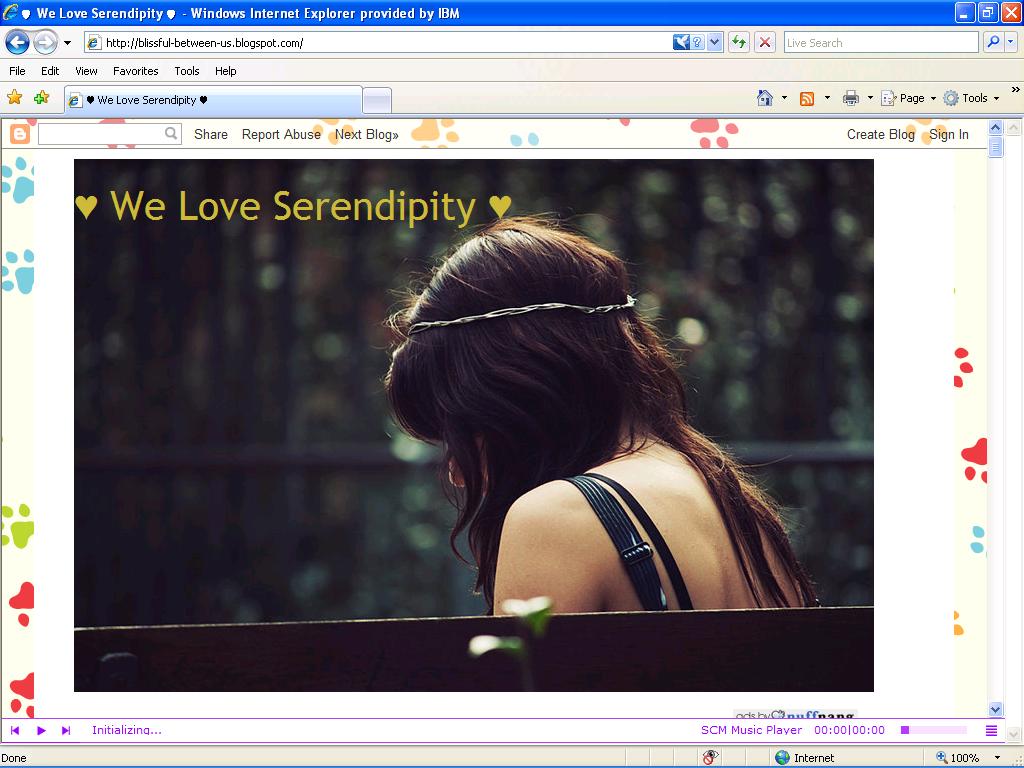This screenshot has width=1024, height=768.
Task: Open the Tools gear command bar menu
Action: (x=972, y=99)
